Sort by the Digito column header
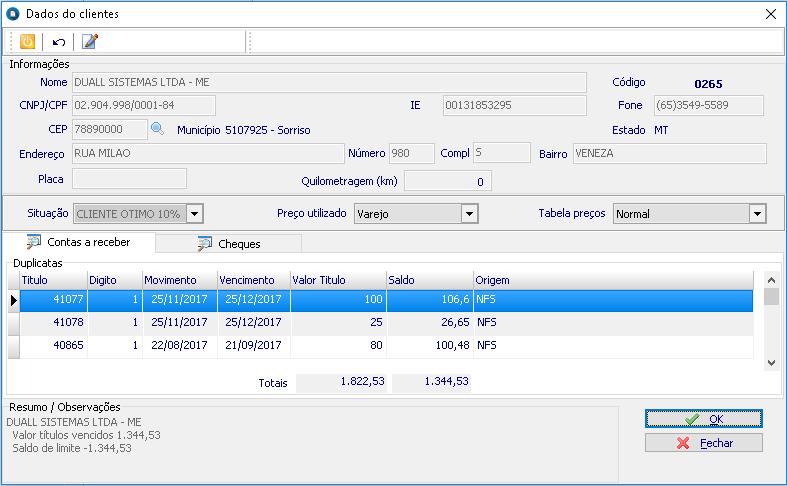 point(115,280)
